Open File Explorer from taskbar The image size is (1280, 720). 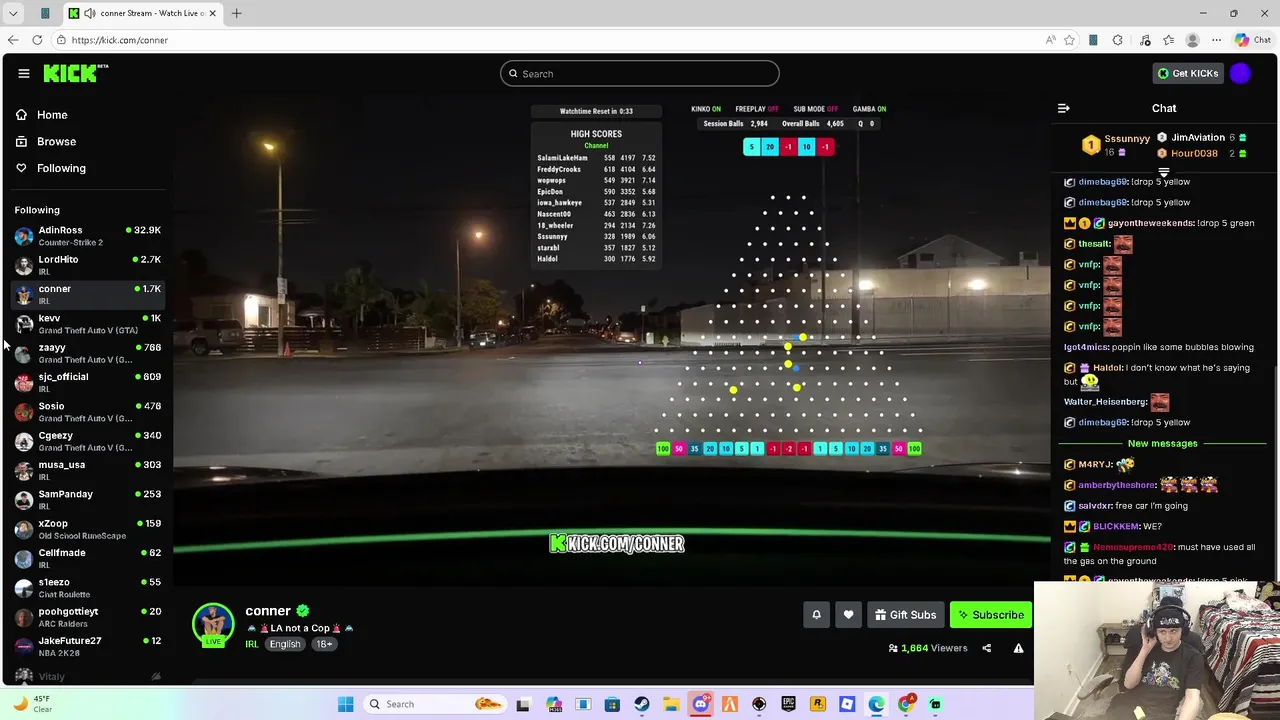671,704
